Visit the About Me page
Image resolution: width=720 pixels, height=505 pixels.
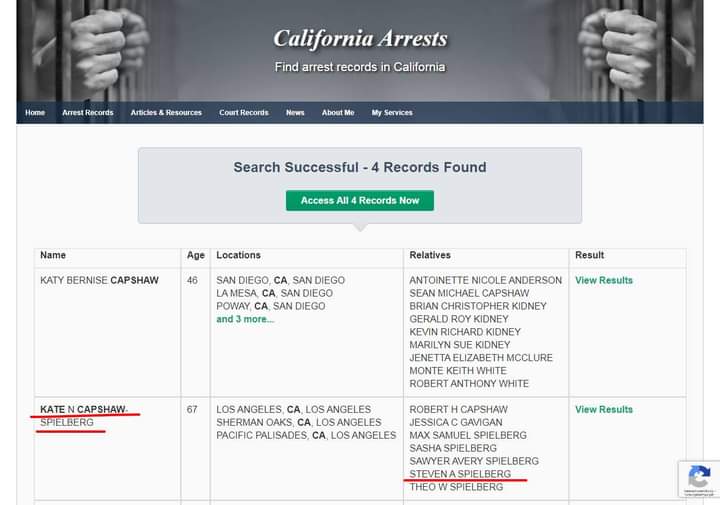click(338, 113)
